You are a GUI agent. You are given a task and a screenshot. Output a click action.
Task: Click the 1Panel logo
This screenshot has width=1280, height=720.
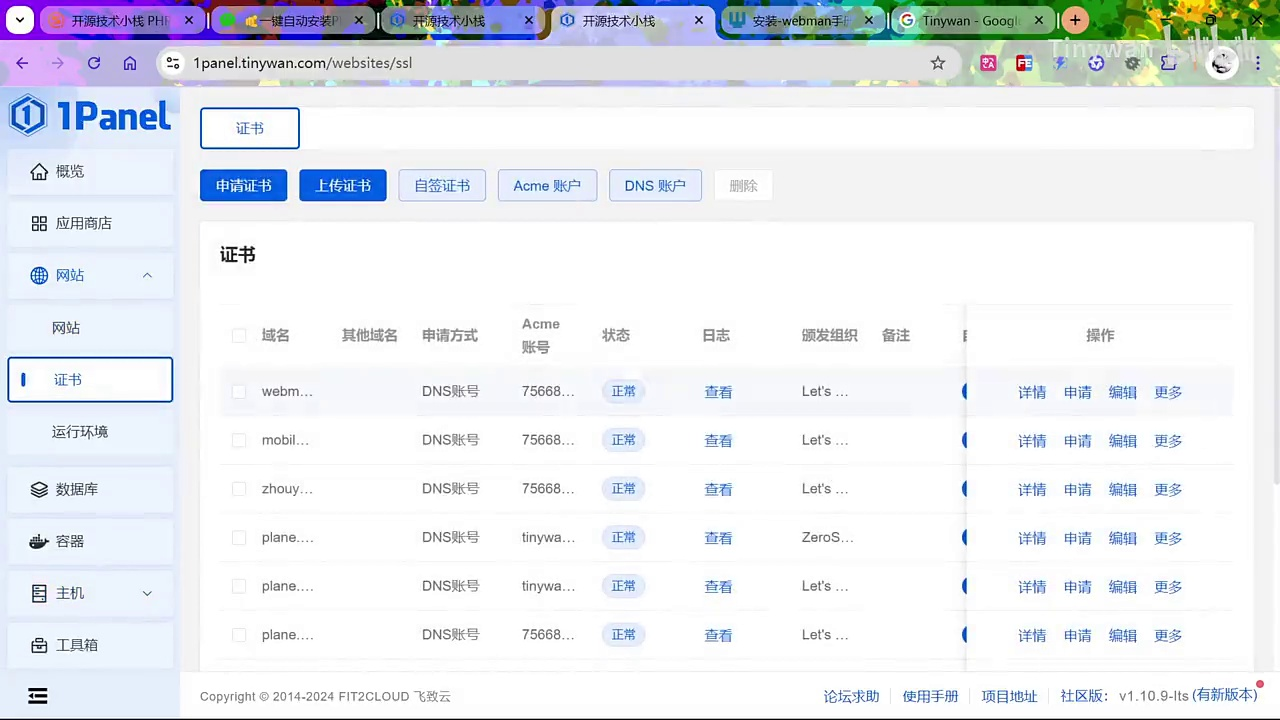pos(90,116)
